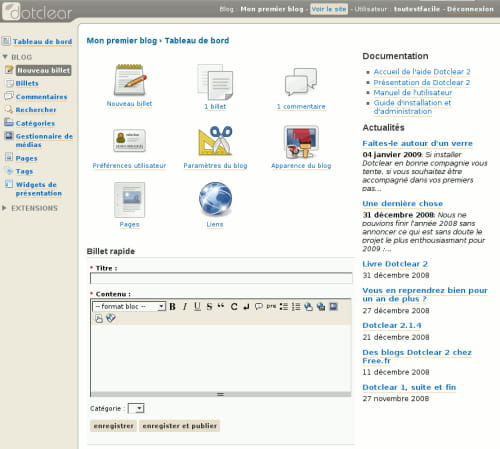500x449 pixels.
Task: Apply preformatted text with the pre button
Action: pyautogui.click(x=271, y=306)
